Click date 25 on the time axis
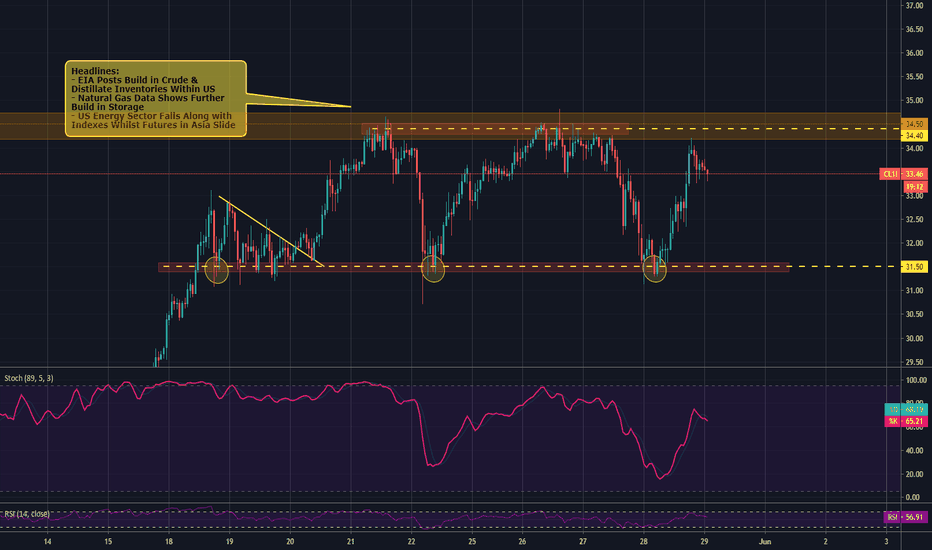This screenshot has height=550, width=932. [472, 542]
